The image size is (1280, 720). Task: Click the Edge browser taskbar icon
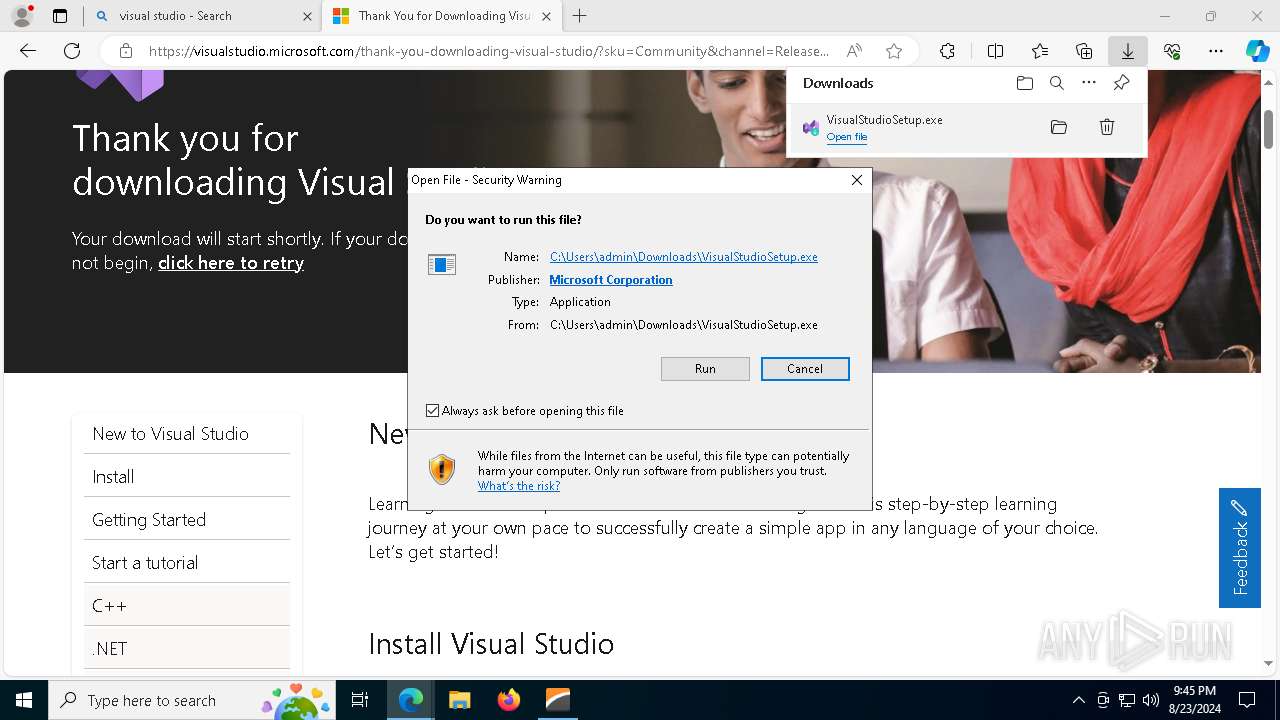coord(410,700)
